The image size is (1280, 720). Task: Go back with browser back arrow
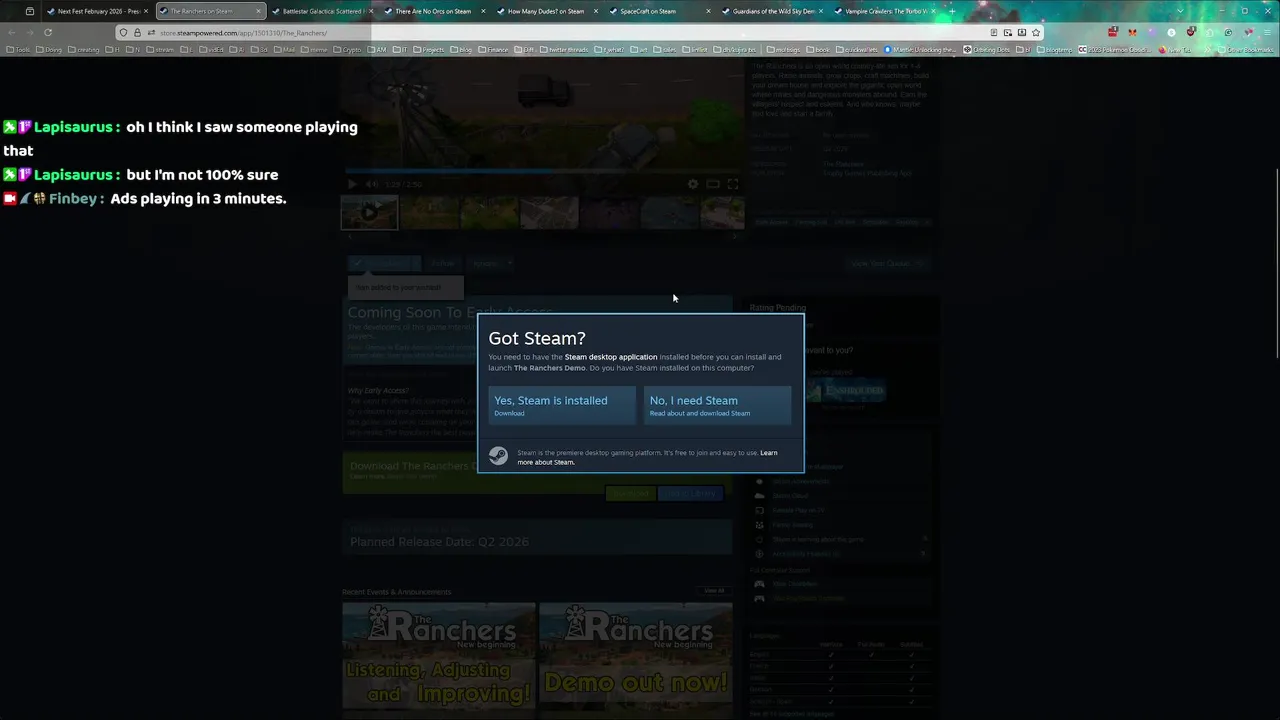[x=11, y=32]
